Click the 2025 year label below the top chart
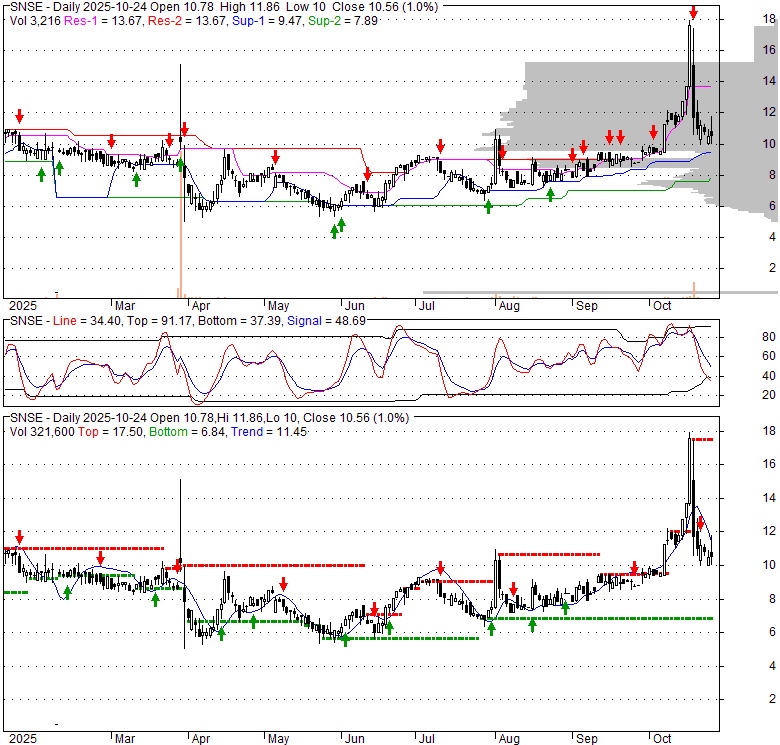 (x=21, y=304)
